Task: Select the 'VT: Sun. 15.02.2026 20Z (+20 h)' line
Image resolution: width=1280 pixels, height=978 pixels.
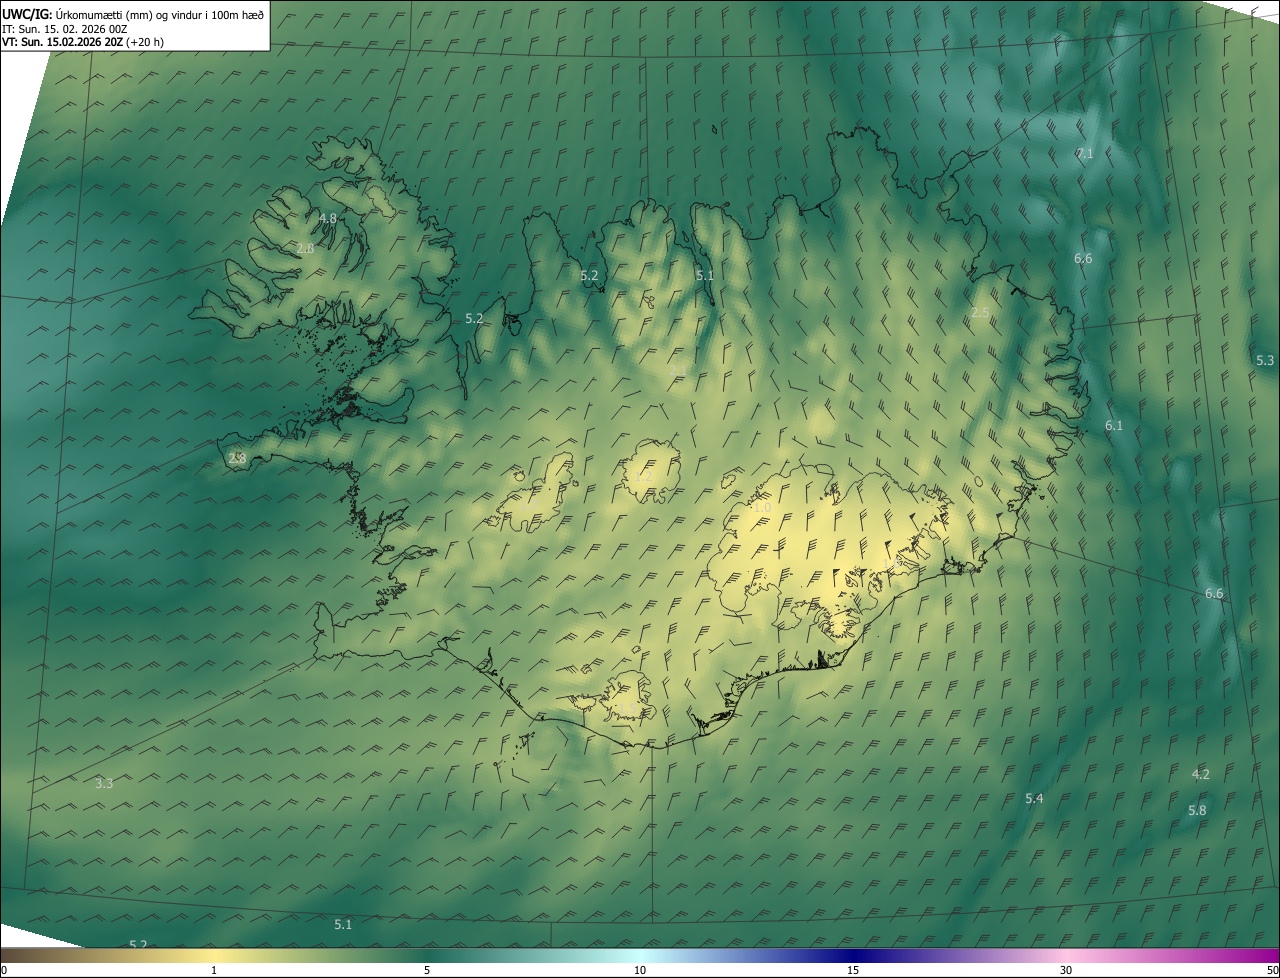Action: pos(83,42)
